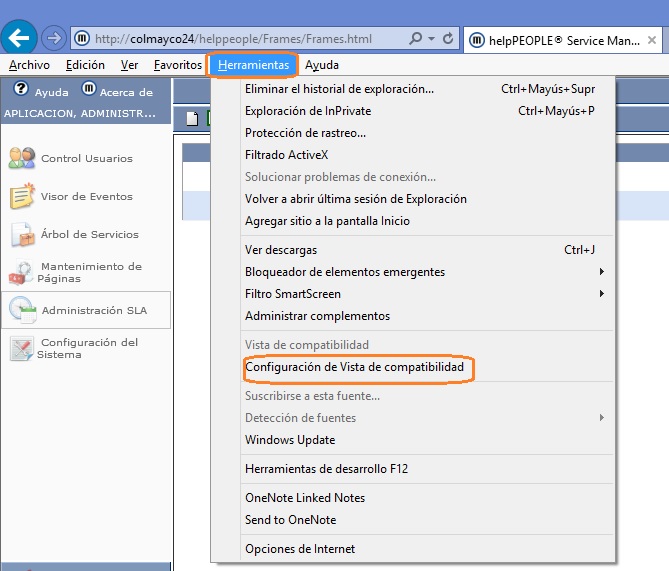The width and height of the screenshot is (669, 571).
Task: Click the search magnifier in address bar
Action: pos(415,39)
